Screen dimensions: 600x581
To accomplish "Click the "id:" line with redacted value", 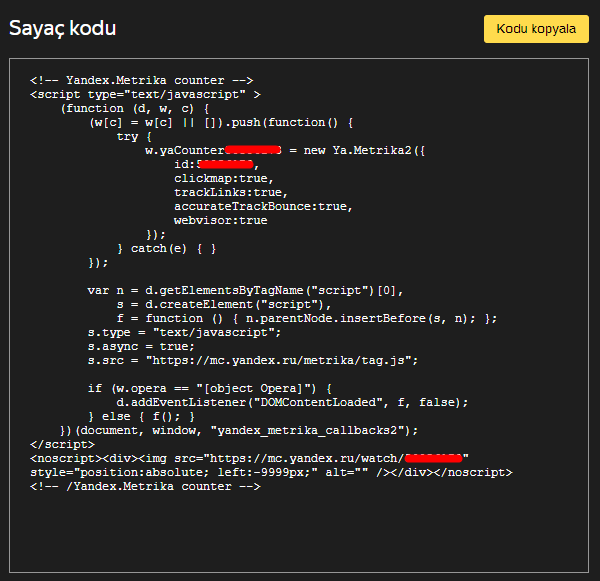I will point(217,165).
